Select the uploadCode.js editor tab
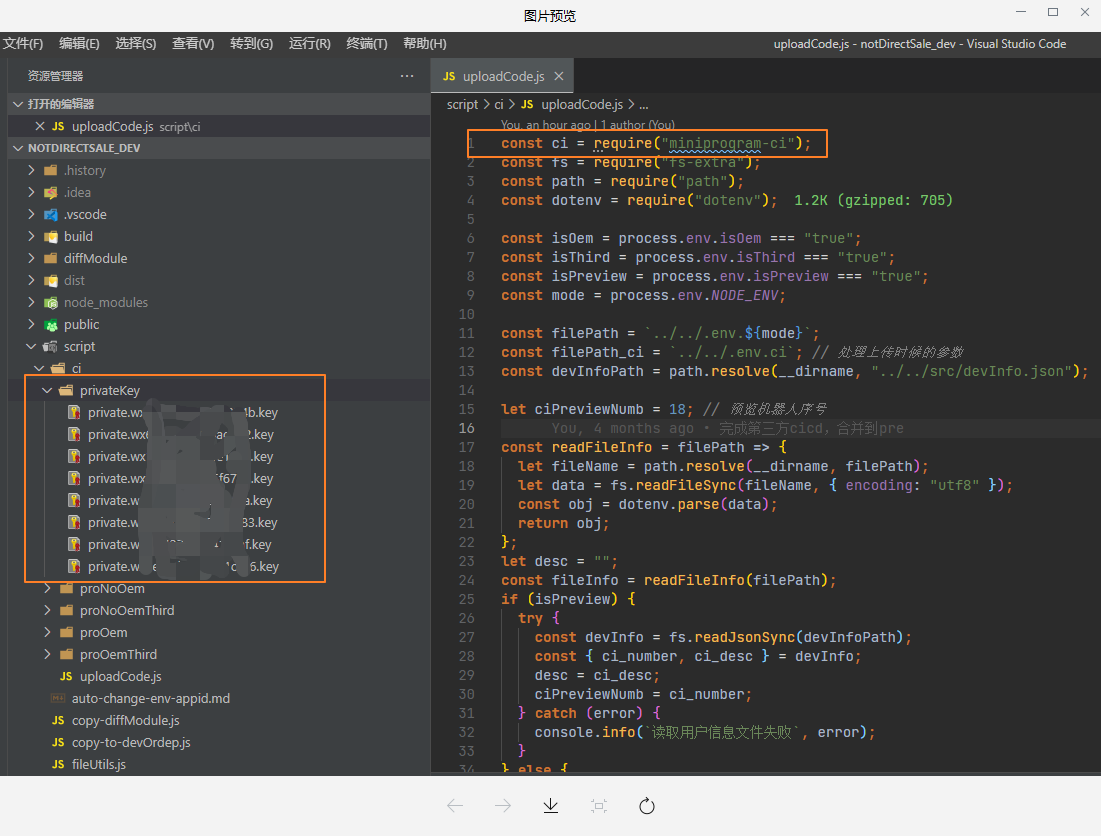1101x836 pixels. 503,77
